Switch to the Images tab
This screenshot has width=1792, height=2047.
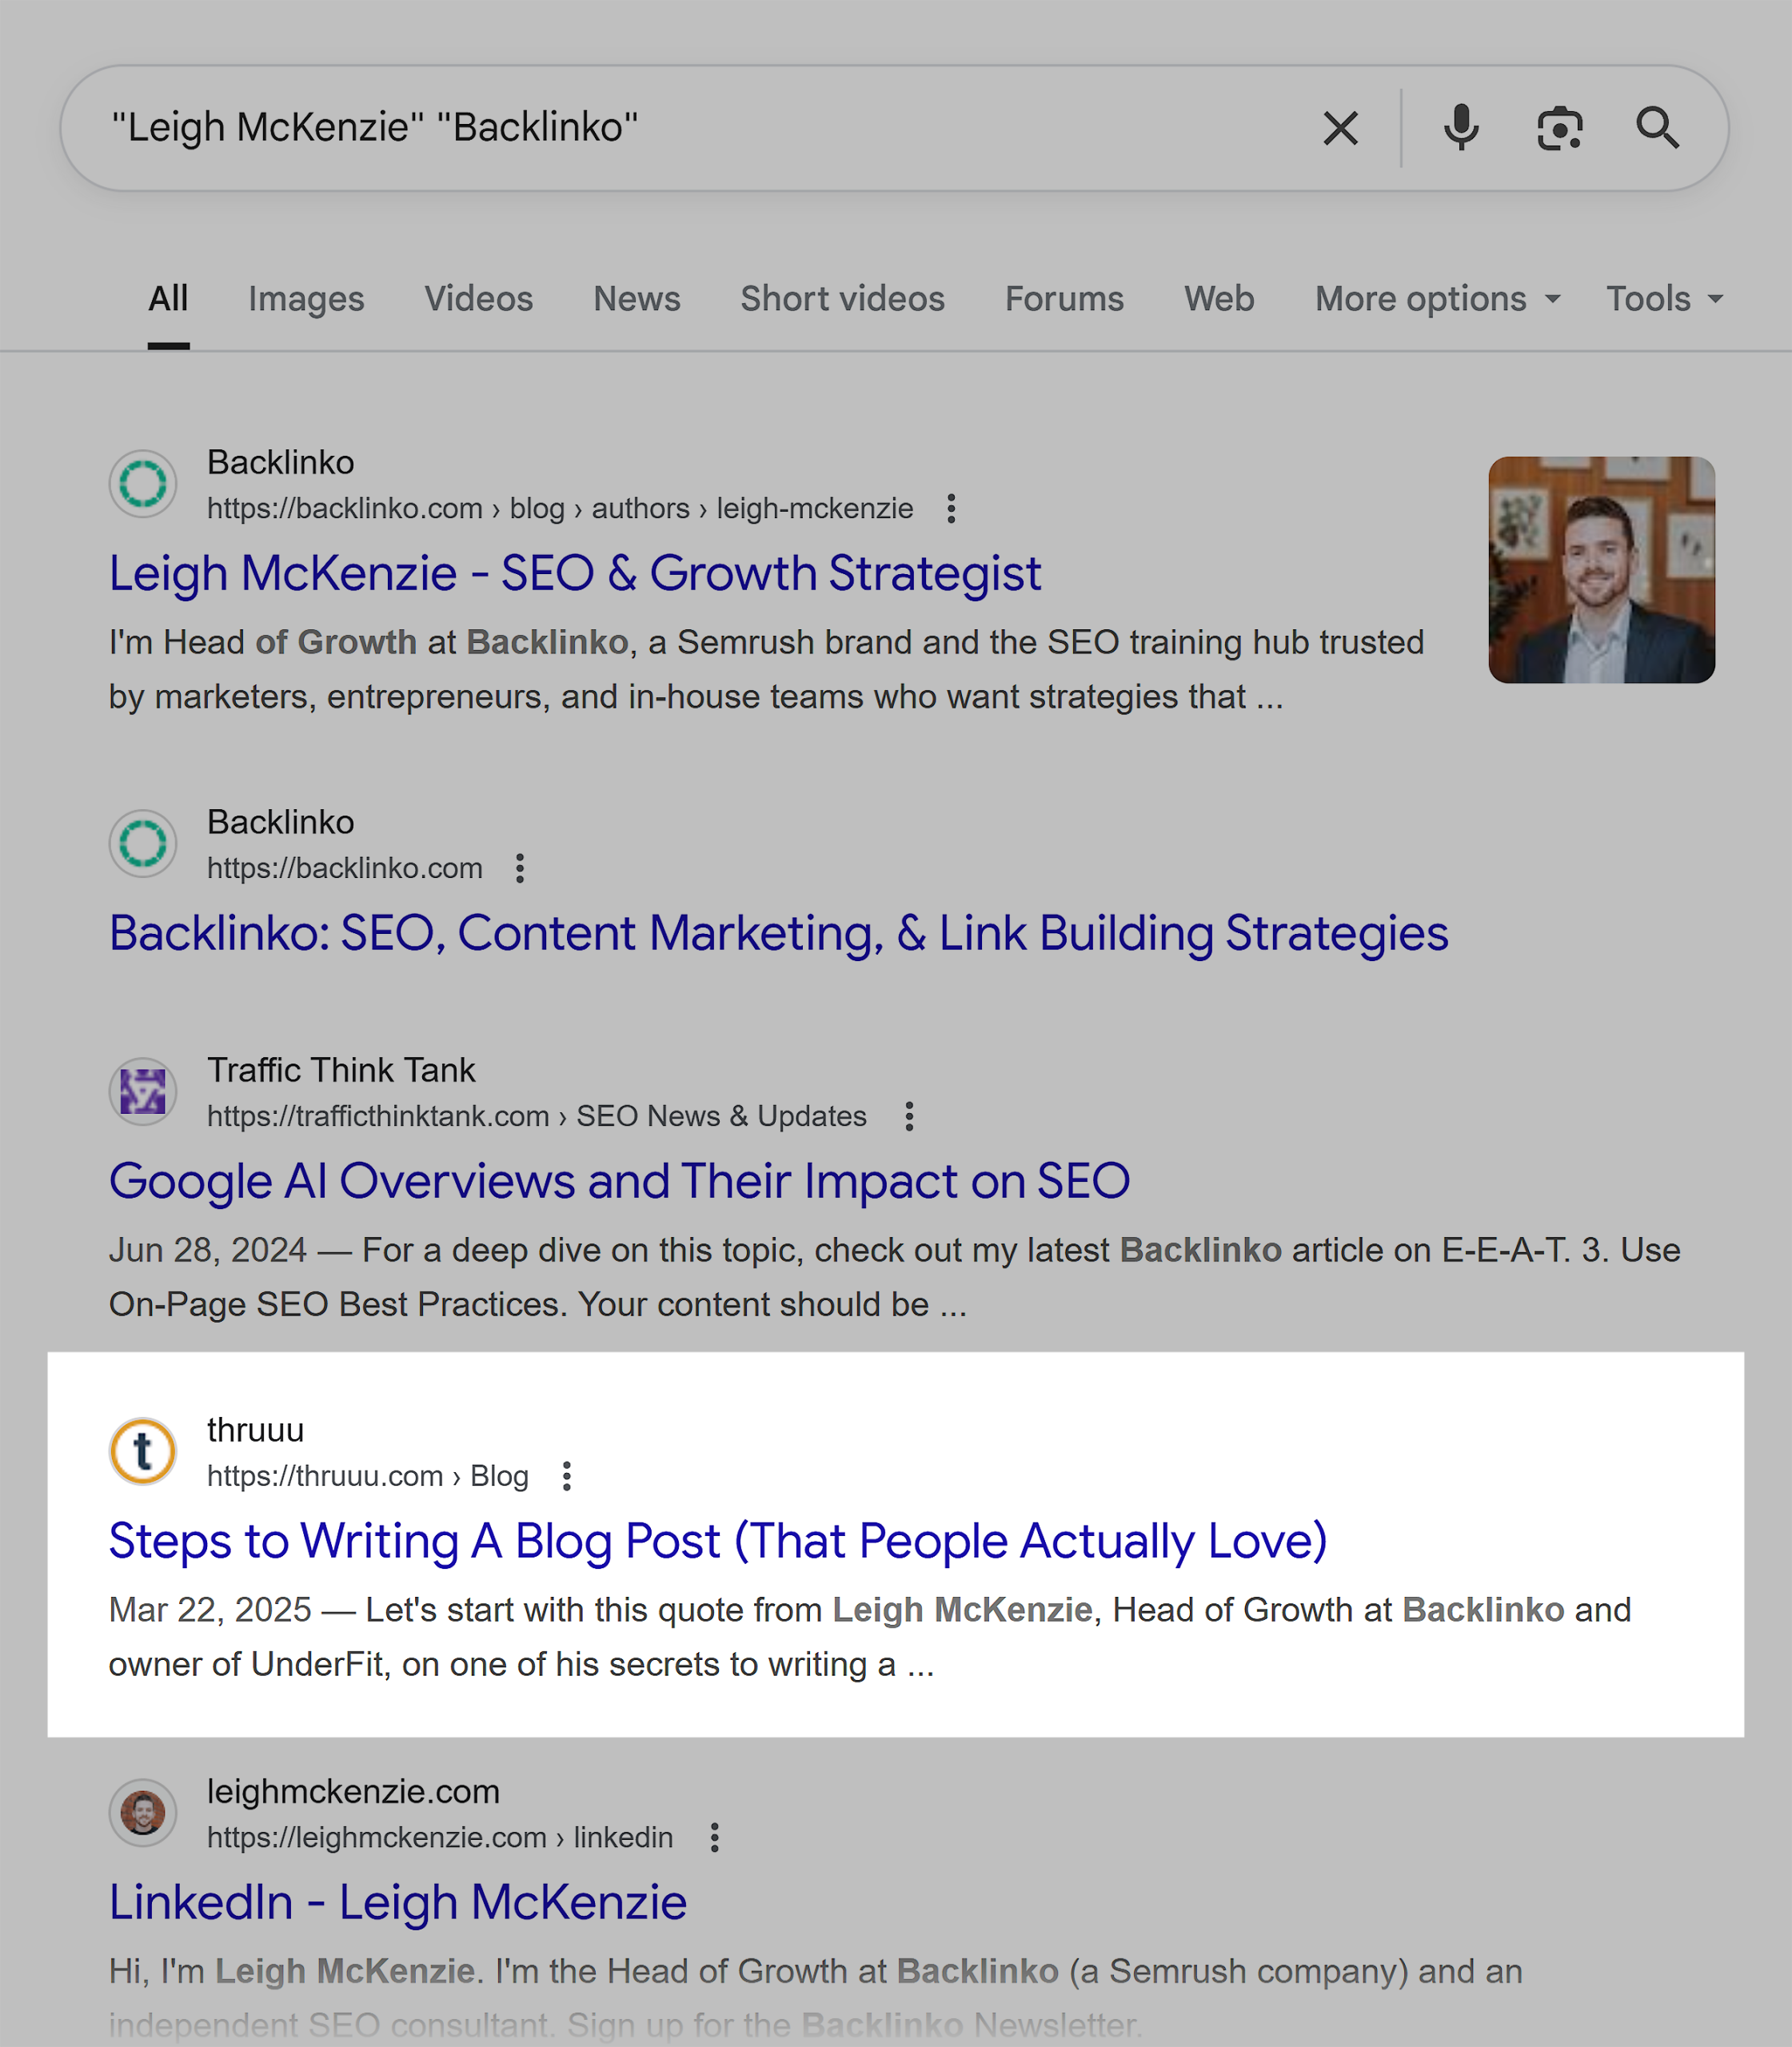tap(306, 298)
